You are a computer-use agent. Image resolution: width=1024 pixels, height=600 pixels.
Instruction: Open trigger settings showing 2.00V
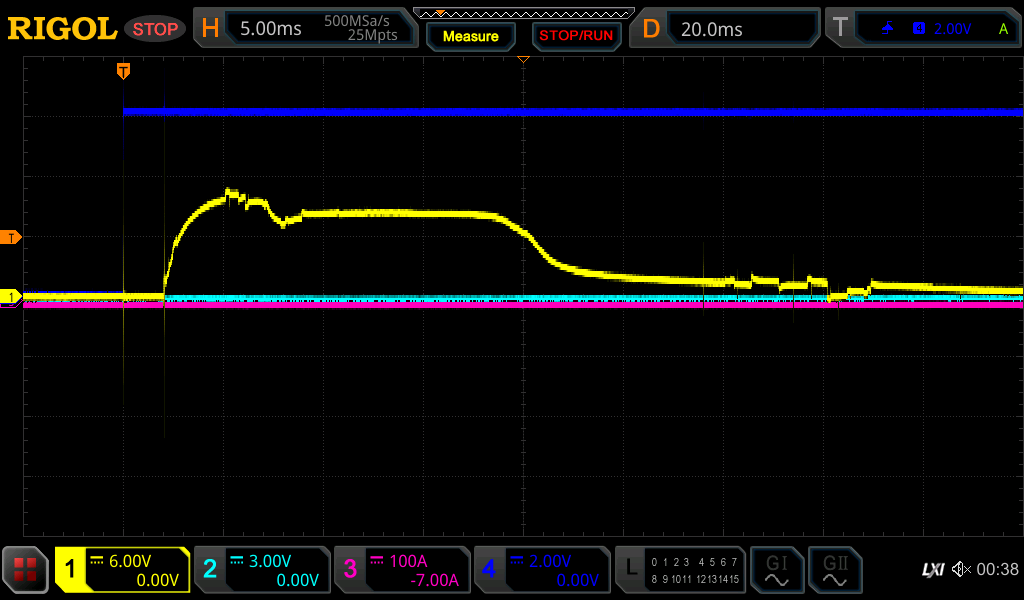[922, 29]
